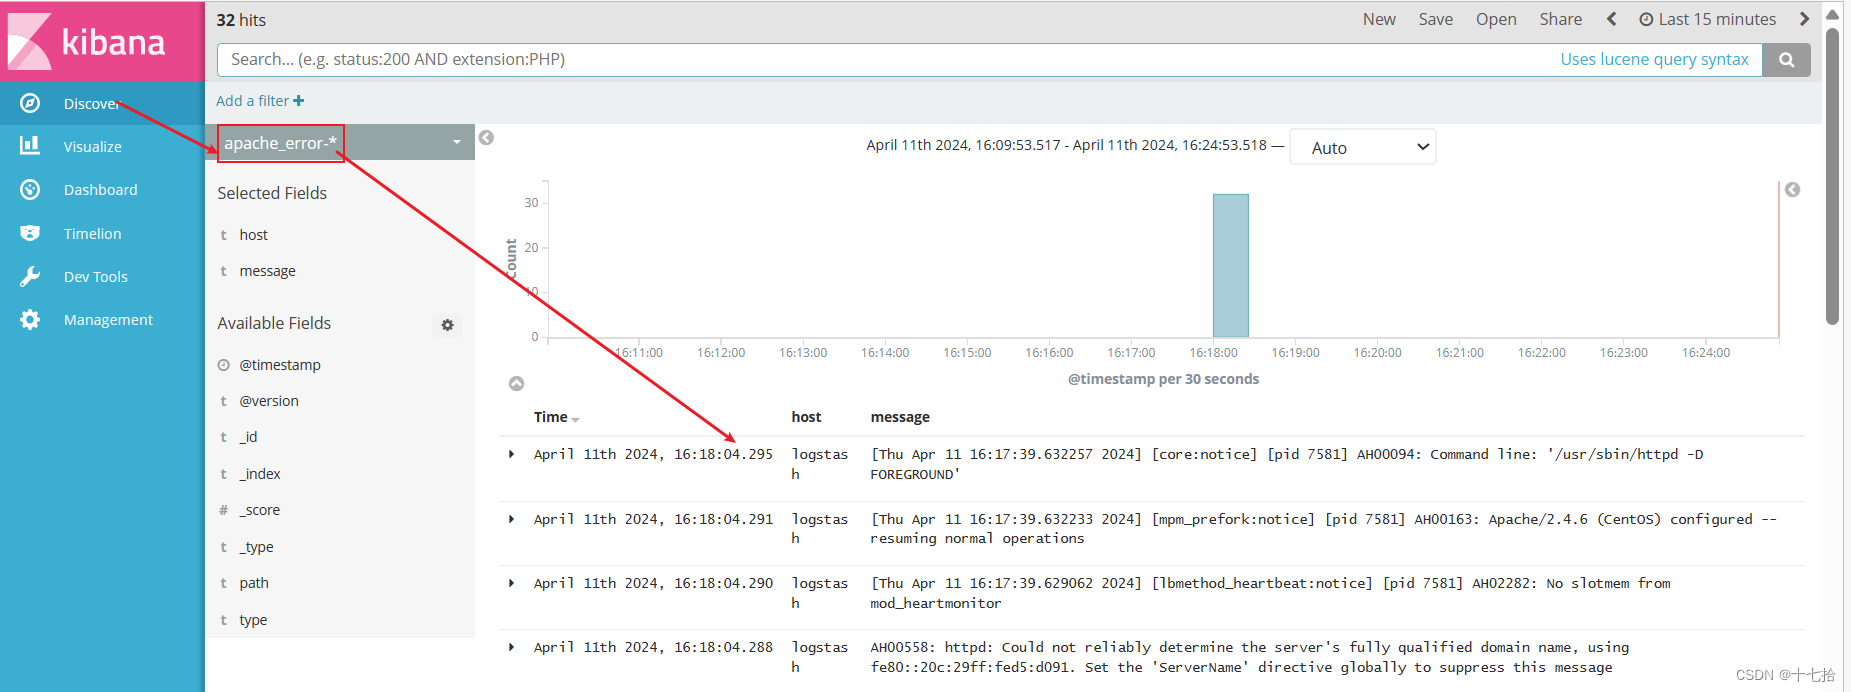Click Save in the top menu

point(1435,19)
